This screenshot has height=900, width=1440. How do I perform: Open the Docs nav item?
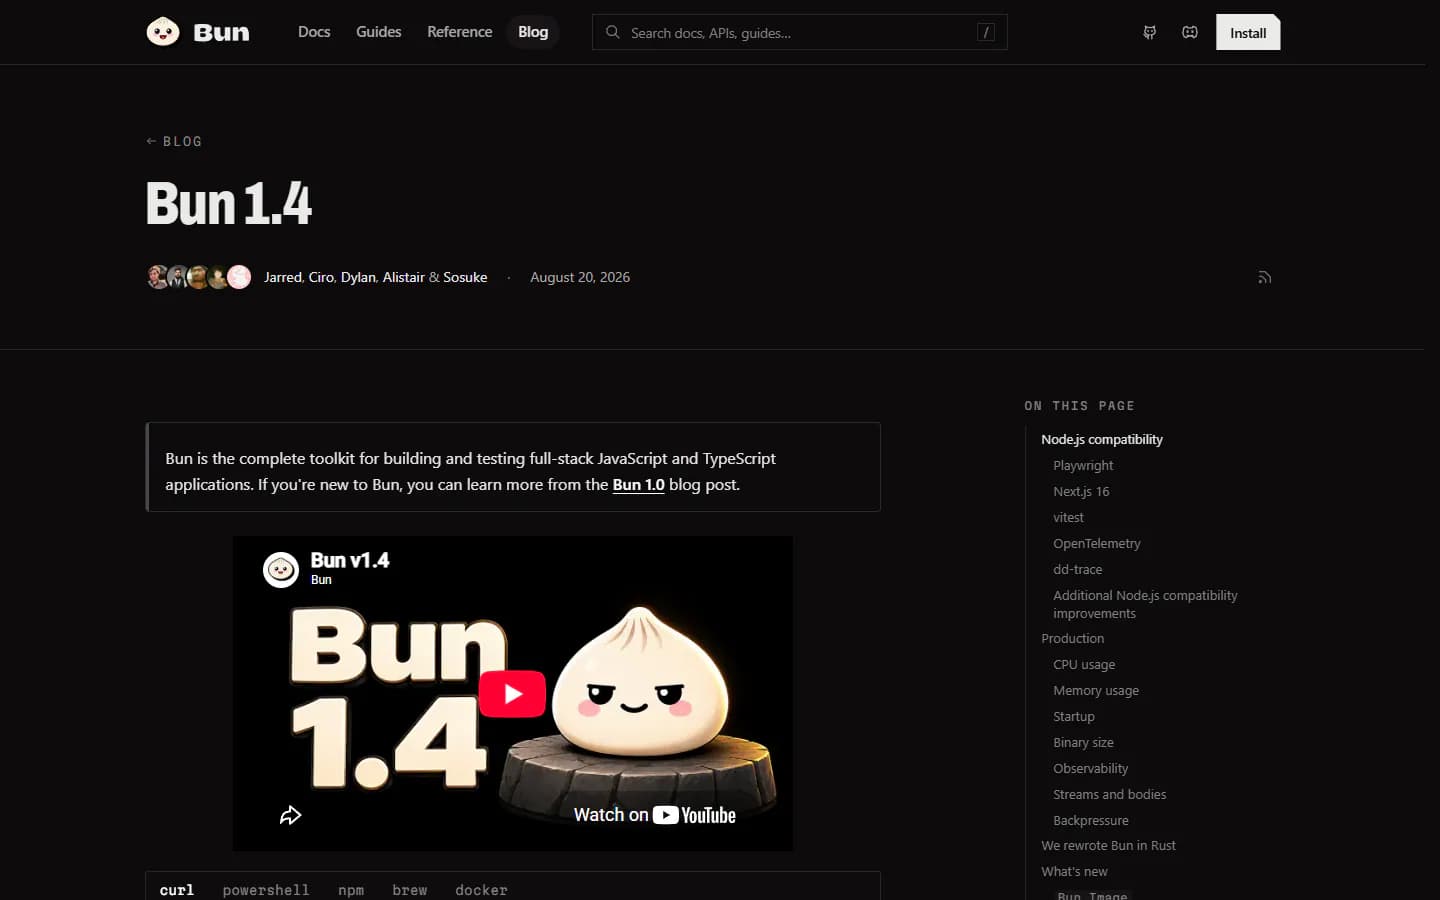pos(314,32)
